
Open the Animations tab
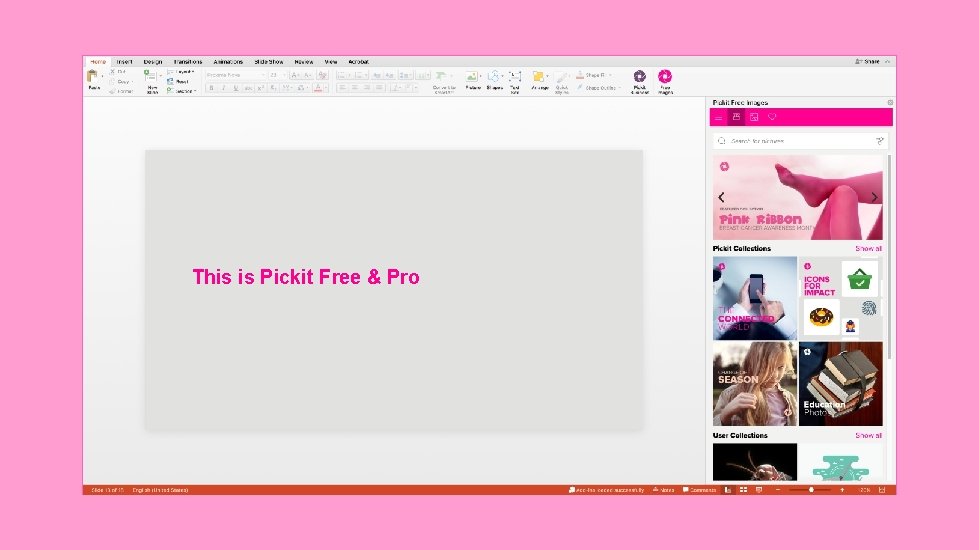point(228,62)
